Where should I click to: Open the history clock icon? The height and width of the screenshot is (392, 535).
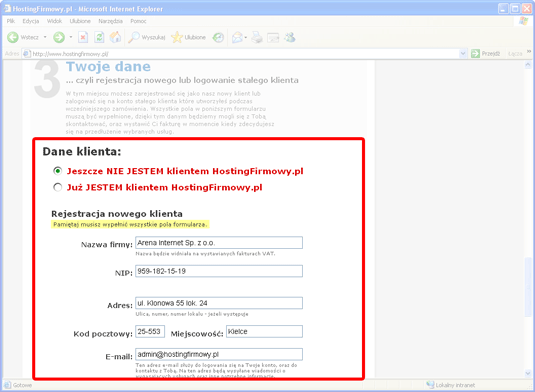(x=218, y=37)
